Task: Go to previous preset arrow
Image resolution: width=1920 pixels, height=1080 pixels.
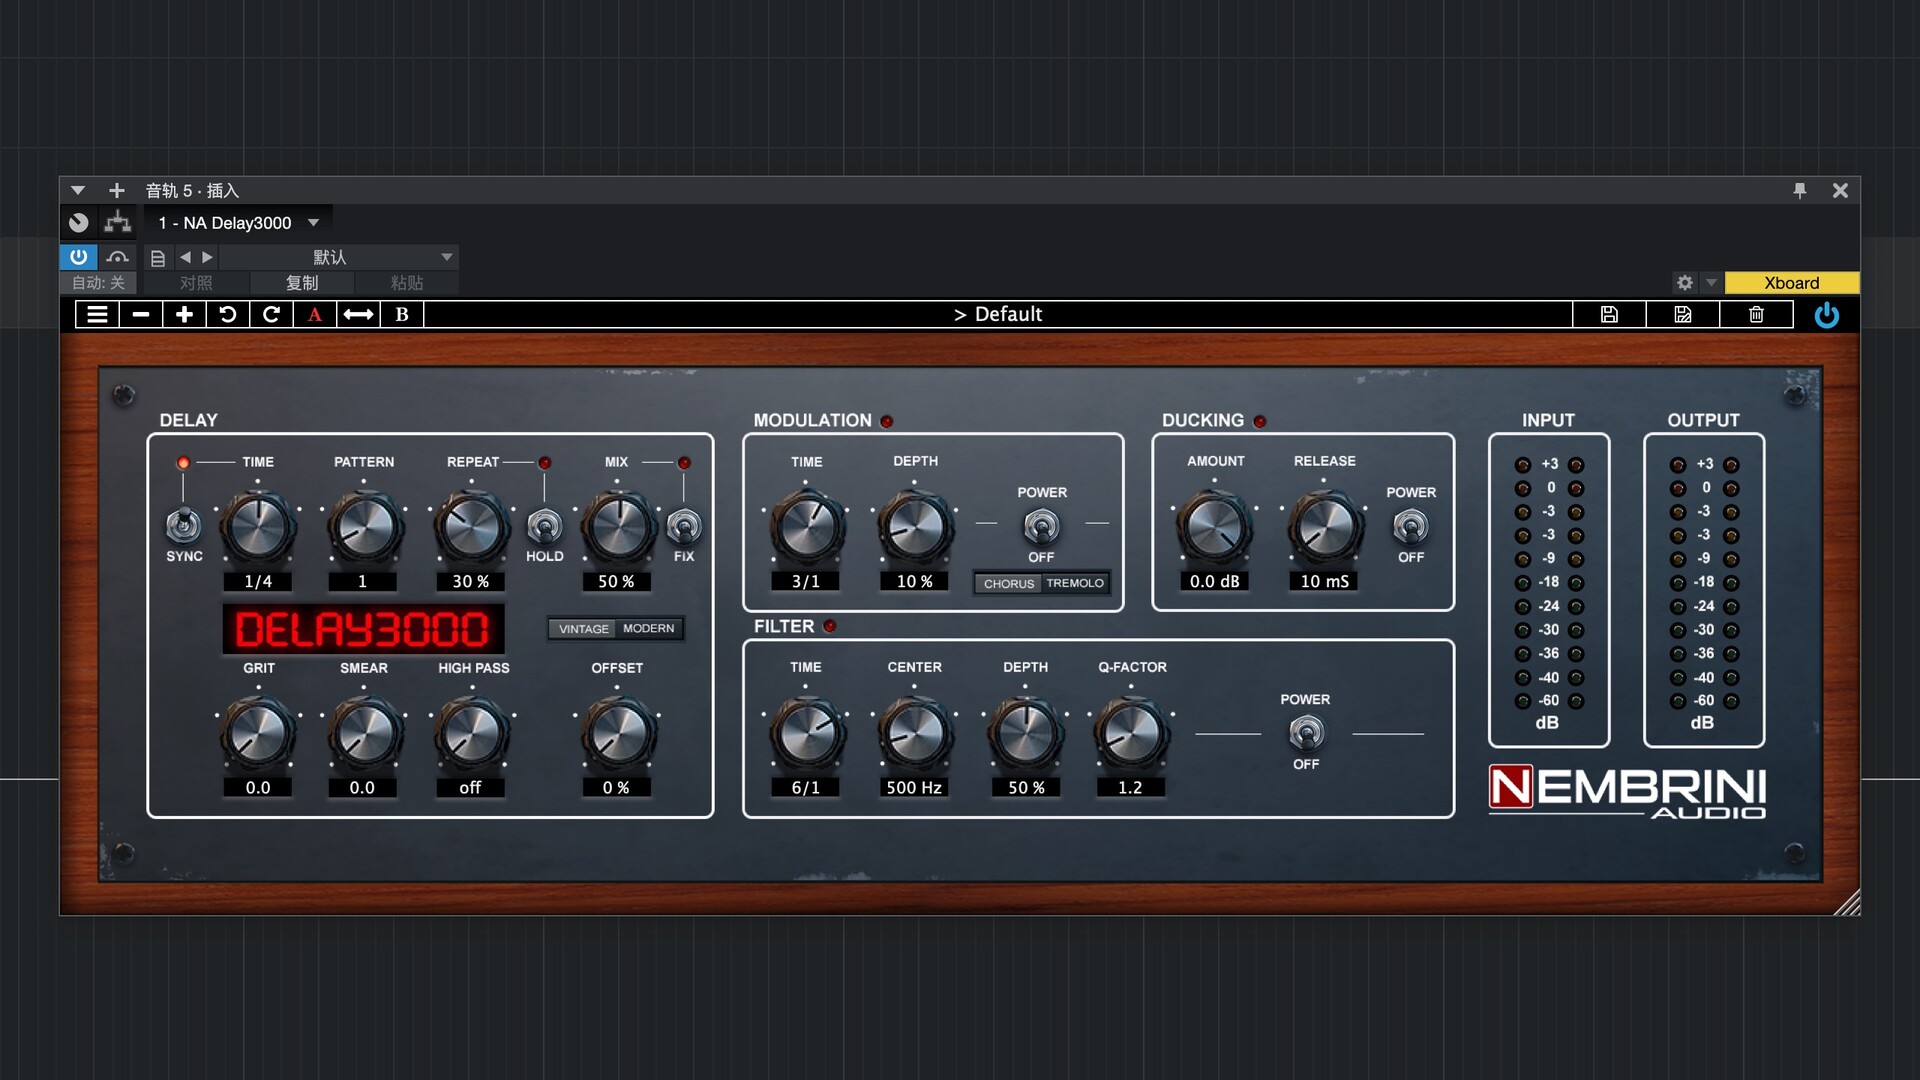Action: click(185, 257)
